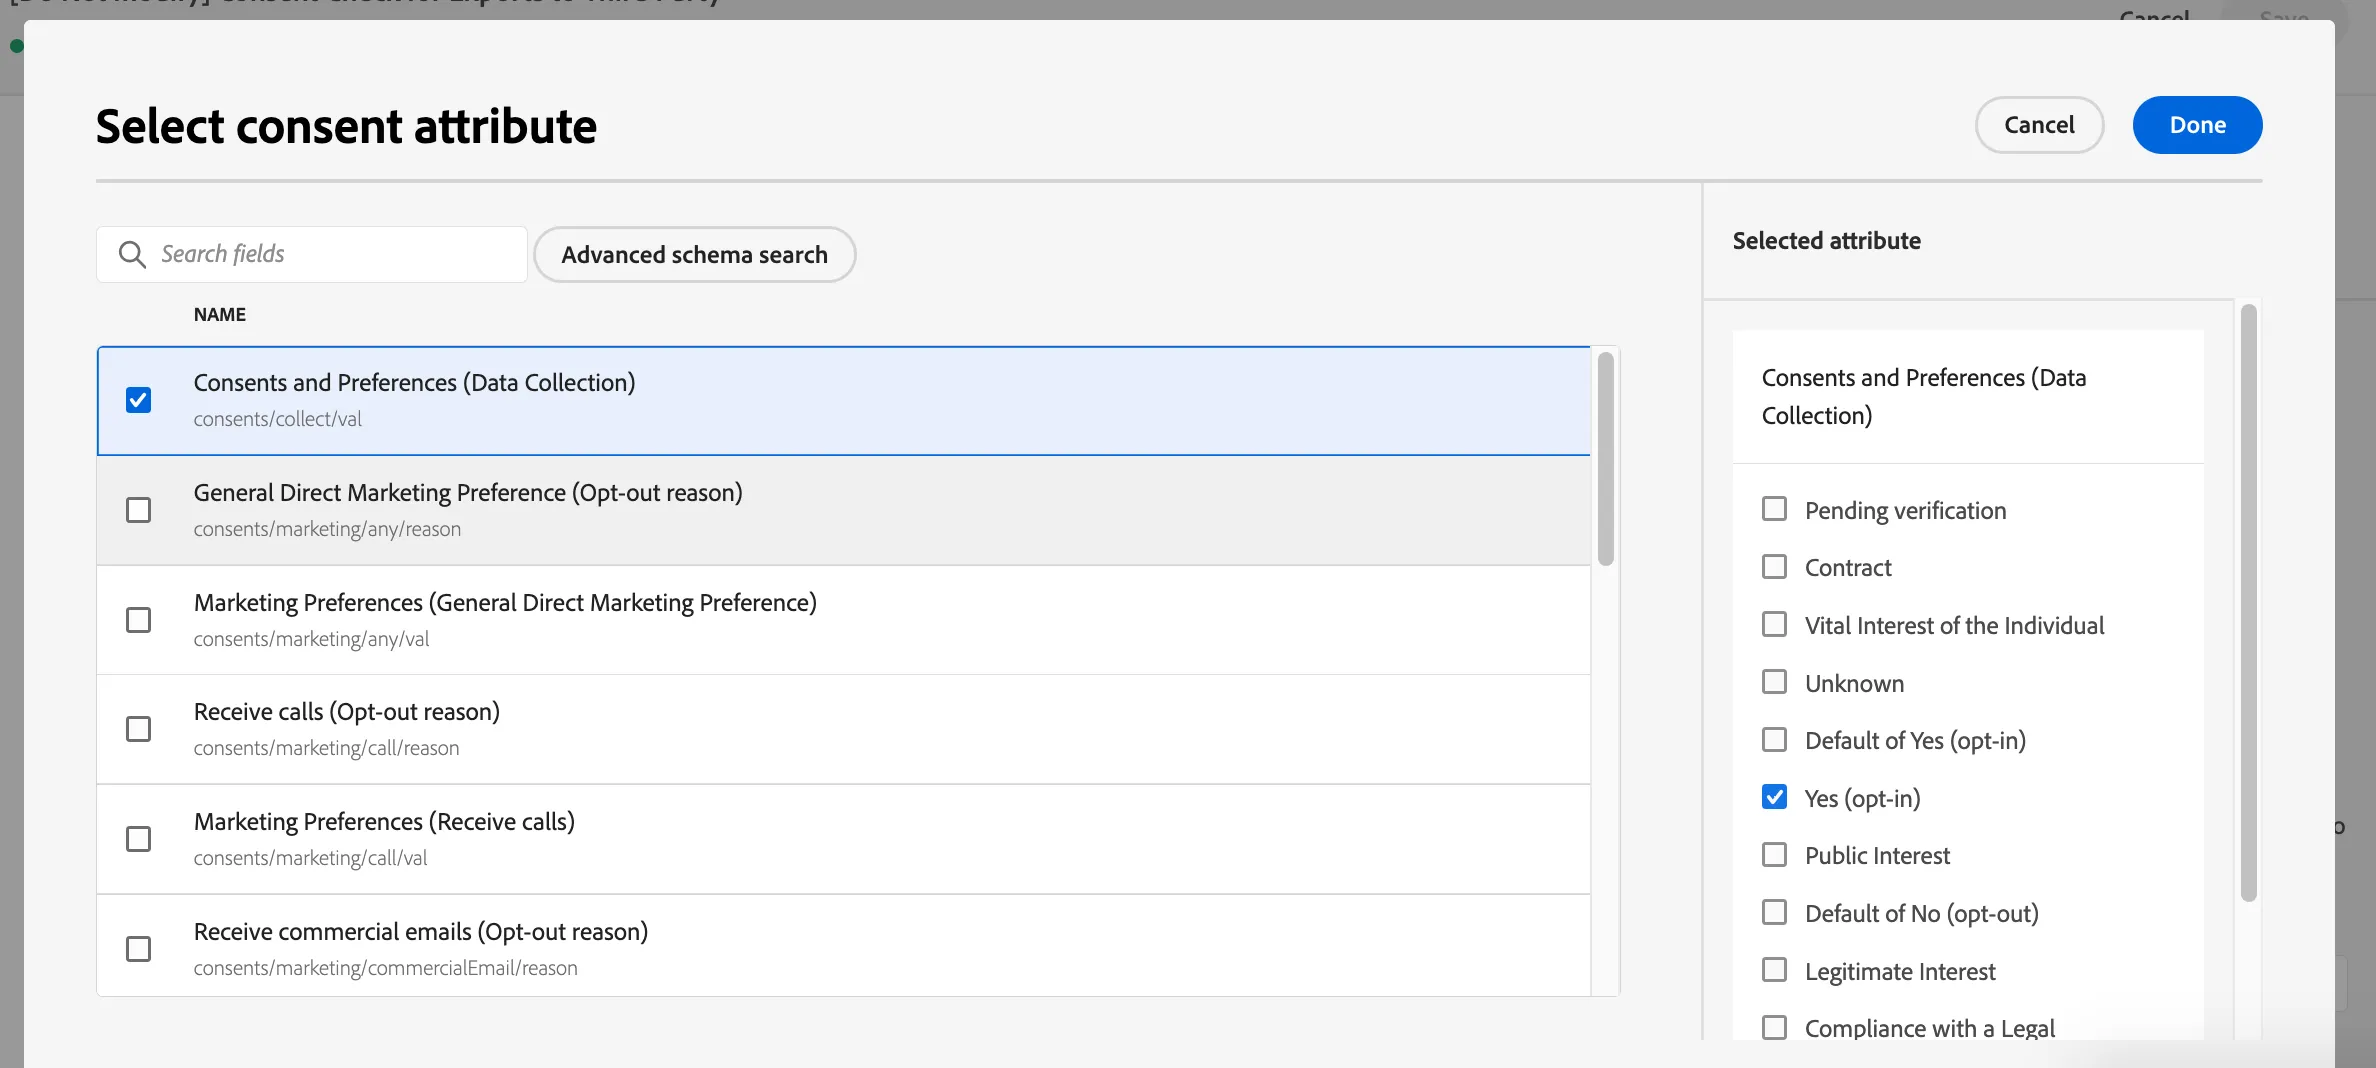Click the consents/marketing/any/reason path text

pos(327,529)
